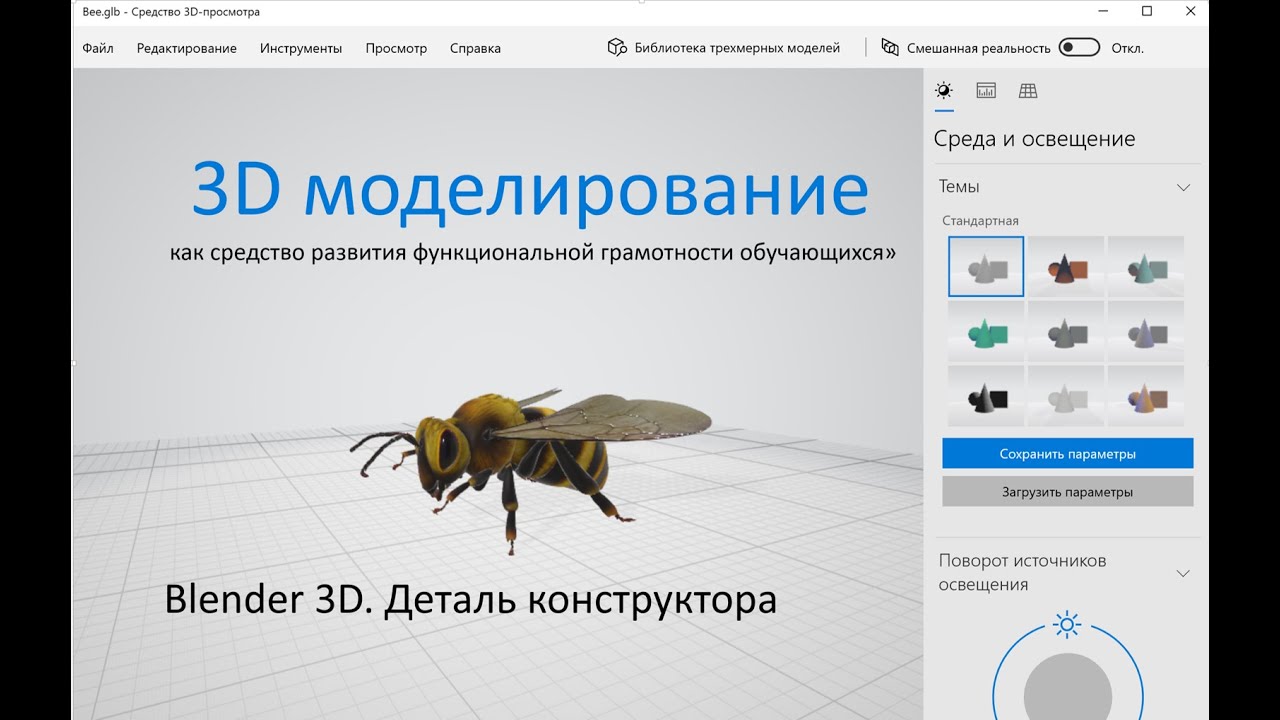
Task: Switch to the statistics and shading tab icon
Action: 986,90
